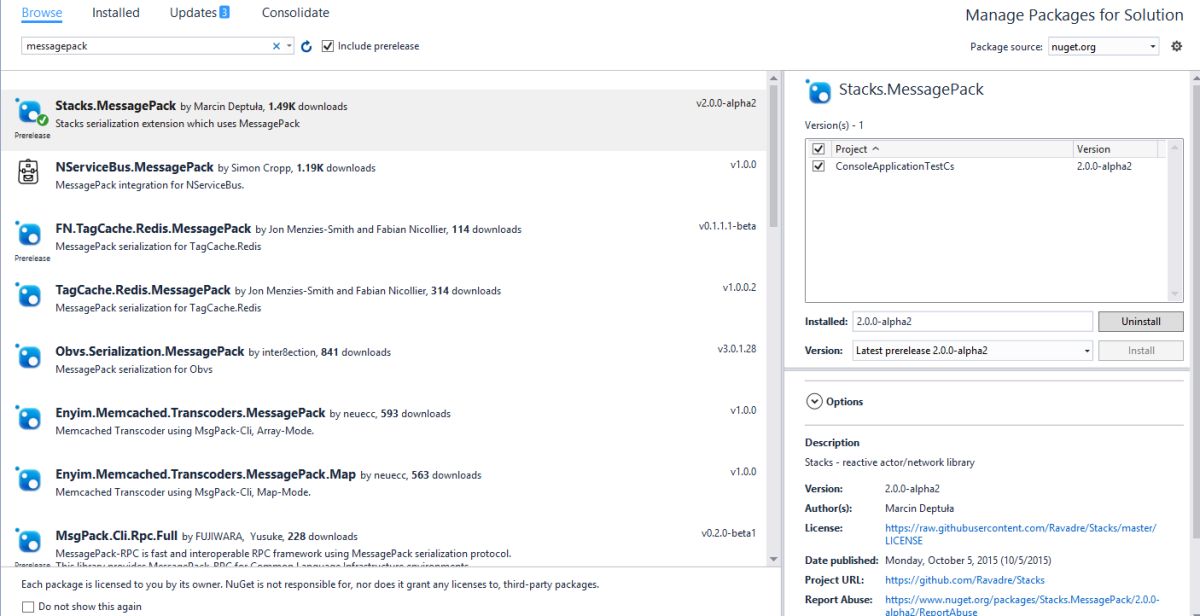Click the project list vertical scrollbar

1176,220
